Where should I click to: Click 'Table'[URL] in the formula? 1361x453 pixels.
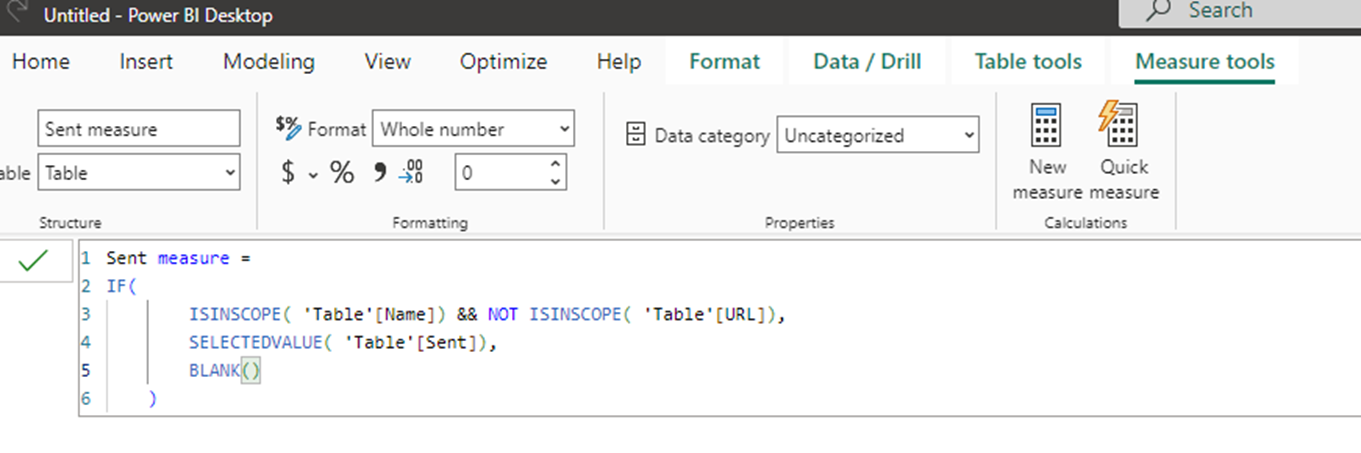tap(707, 314)
